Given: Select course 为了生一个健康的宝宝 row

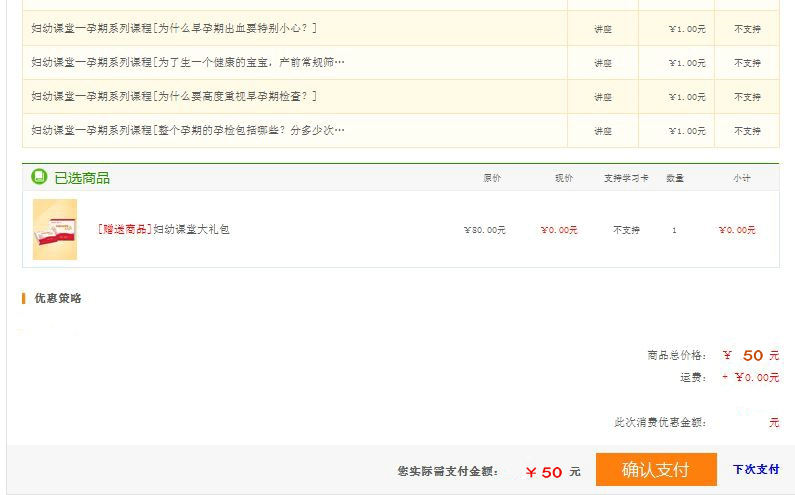Looking at the screenshot, I should [187, 62].
